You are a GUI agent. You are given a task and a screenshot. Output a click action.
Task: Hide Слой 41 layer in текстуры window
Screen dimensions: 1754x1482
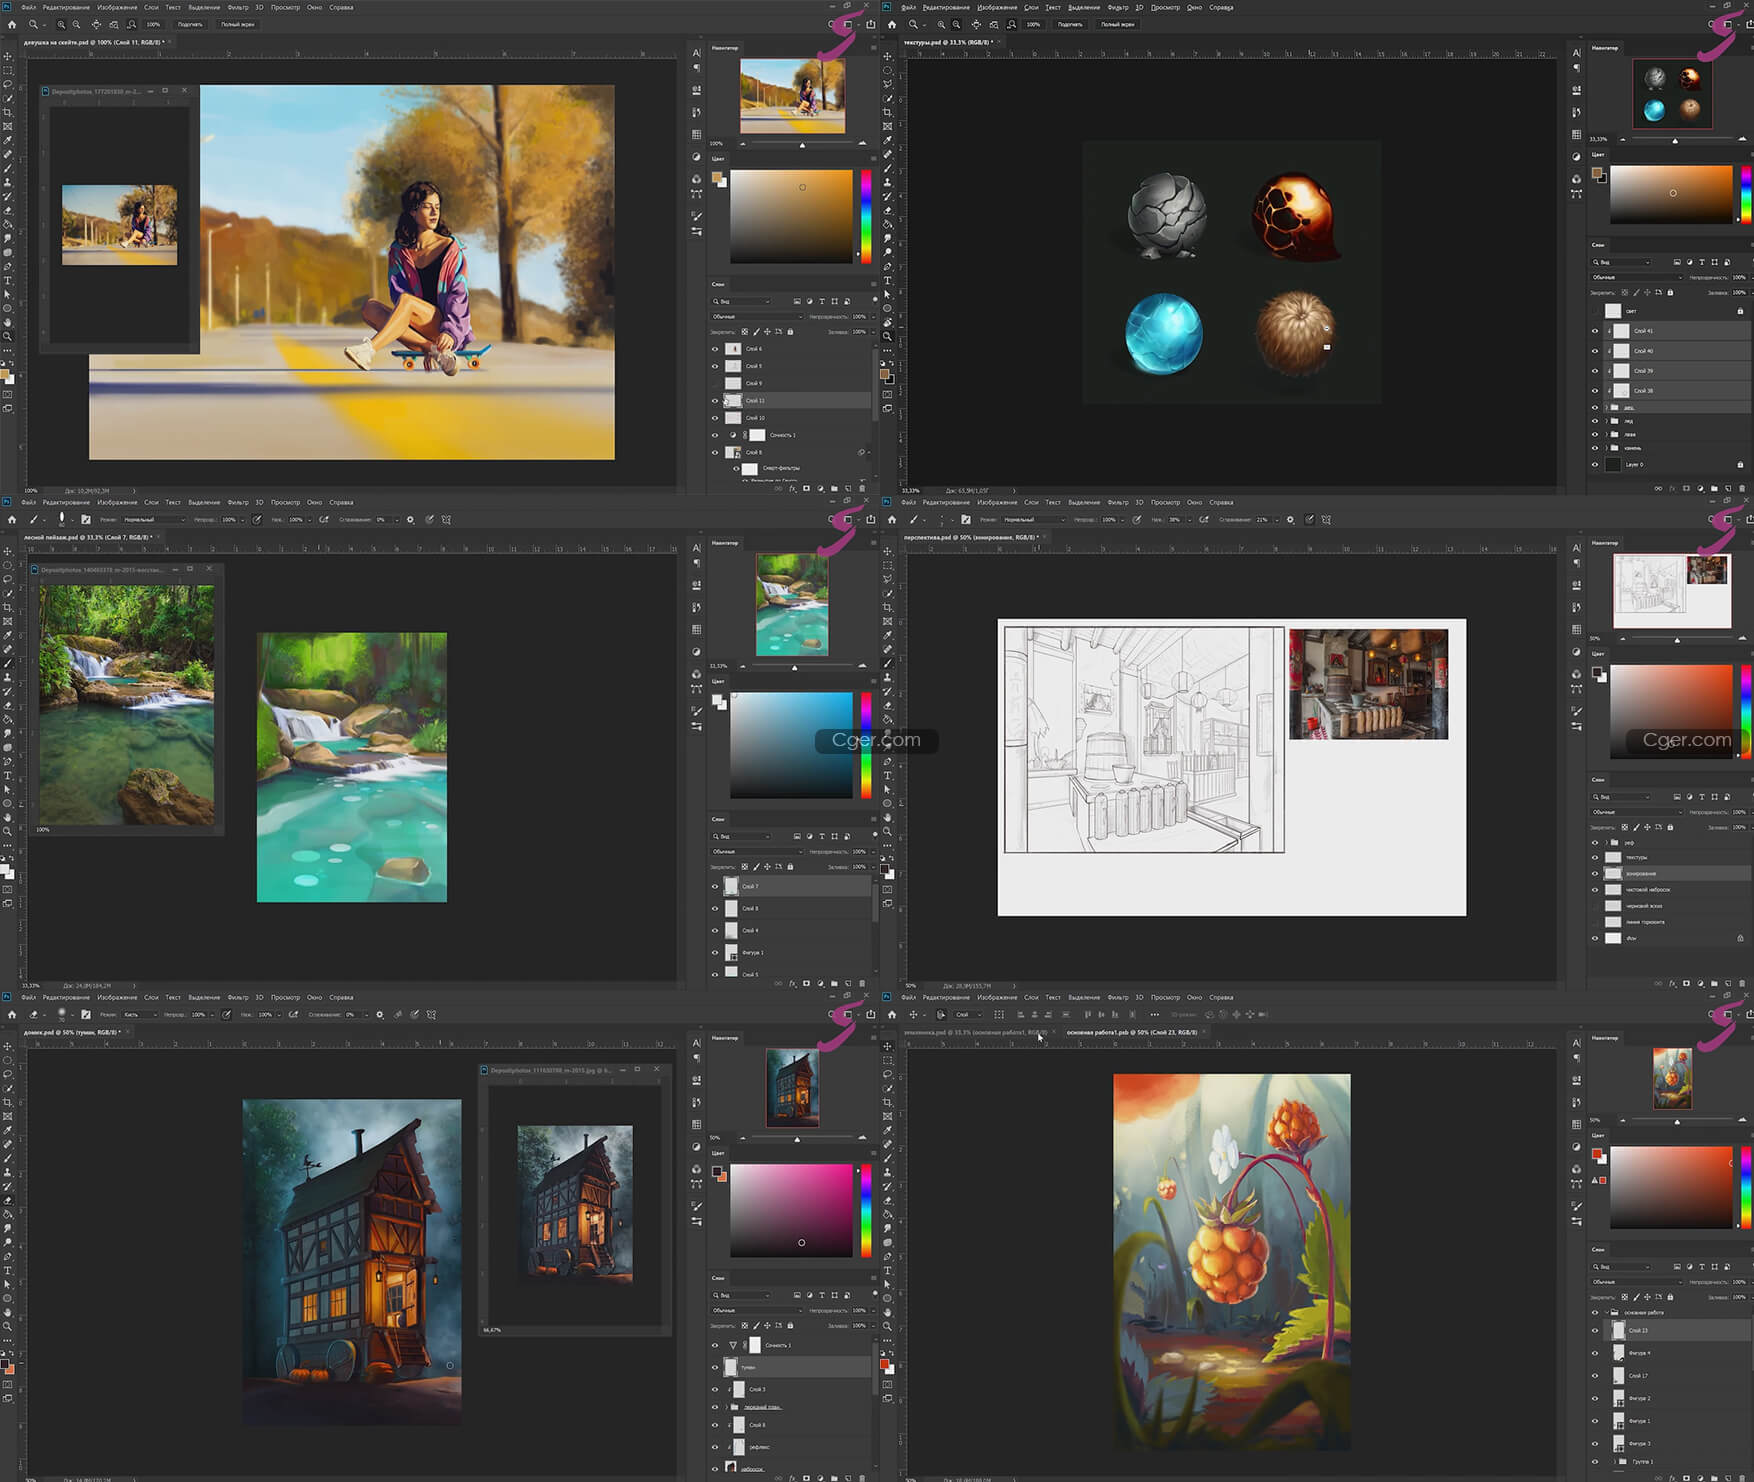pos(1595,331)
